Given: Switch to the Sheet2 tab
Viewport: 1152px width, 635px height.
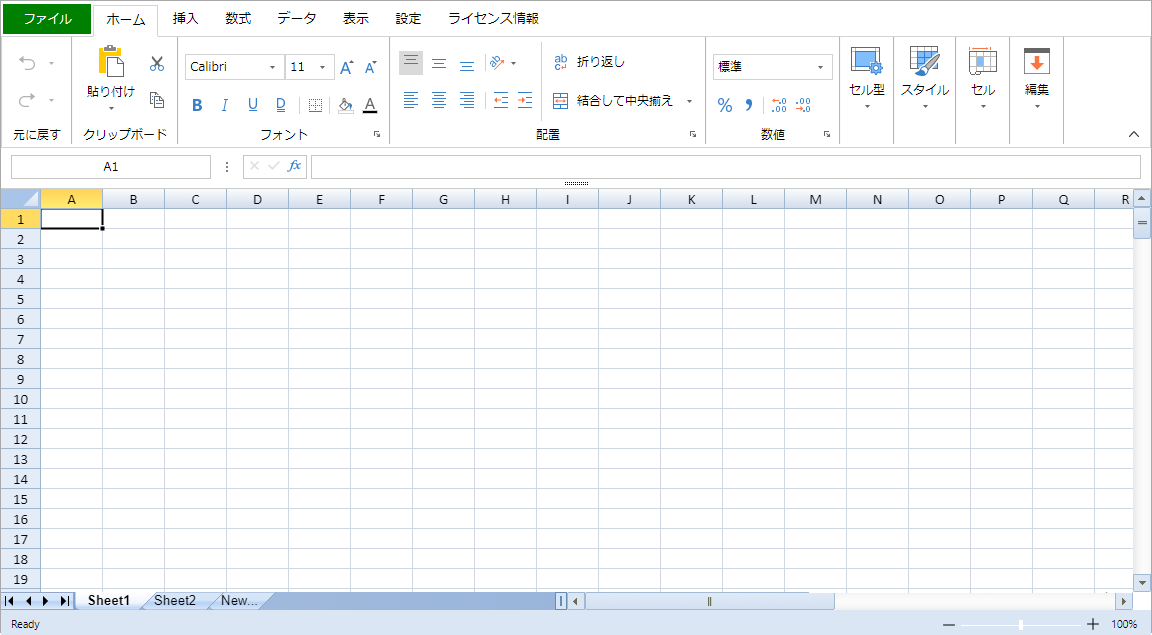Looking at the screenshot, I should tap(175, 600).
